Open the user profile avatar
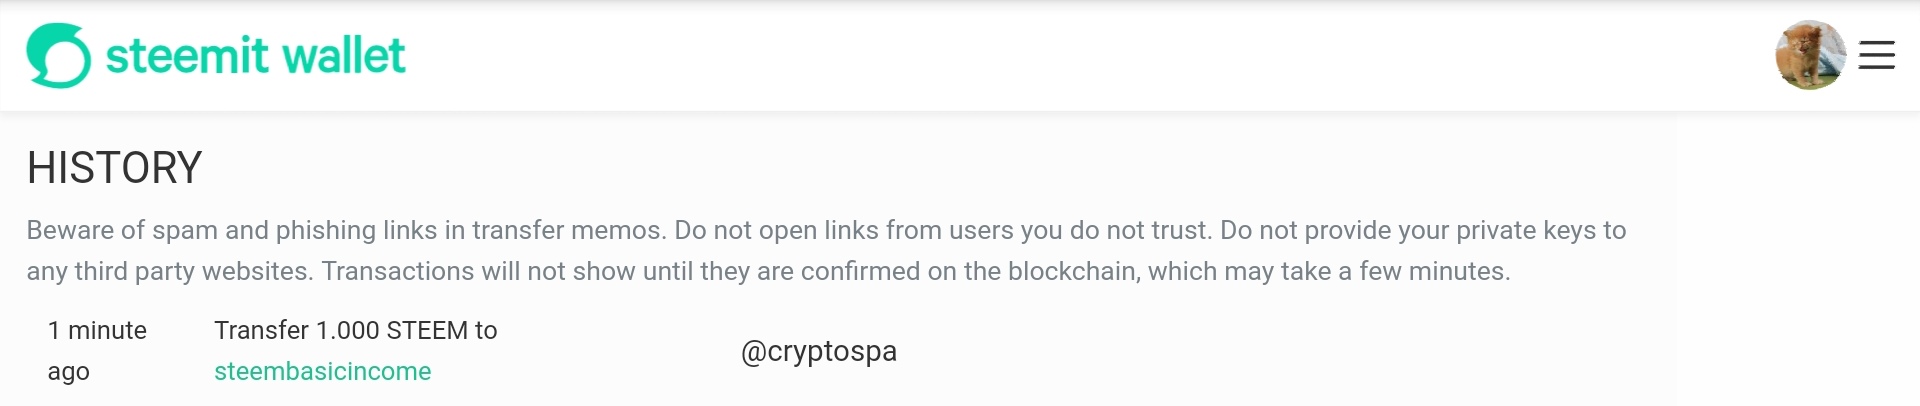The width and height of the screenshot is (1920, 406). [1810, 55]
